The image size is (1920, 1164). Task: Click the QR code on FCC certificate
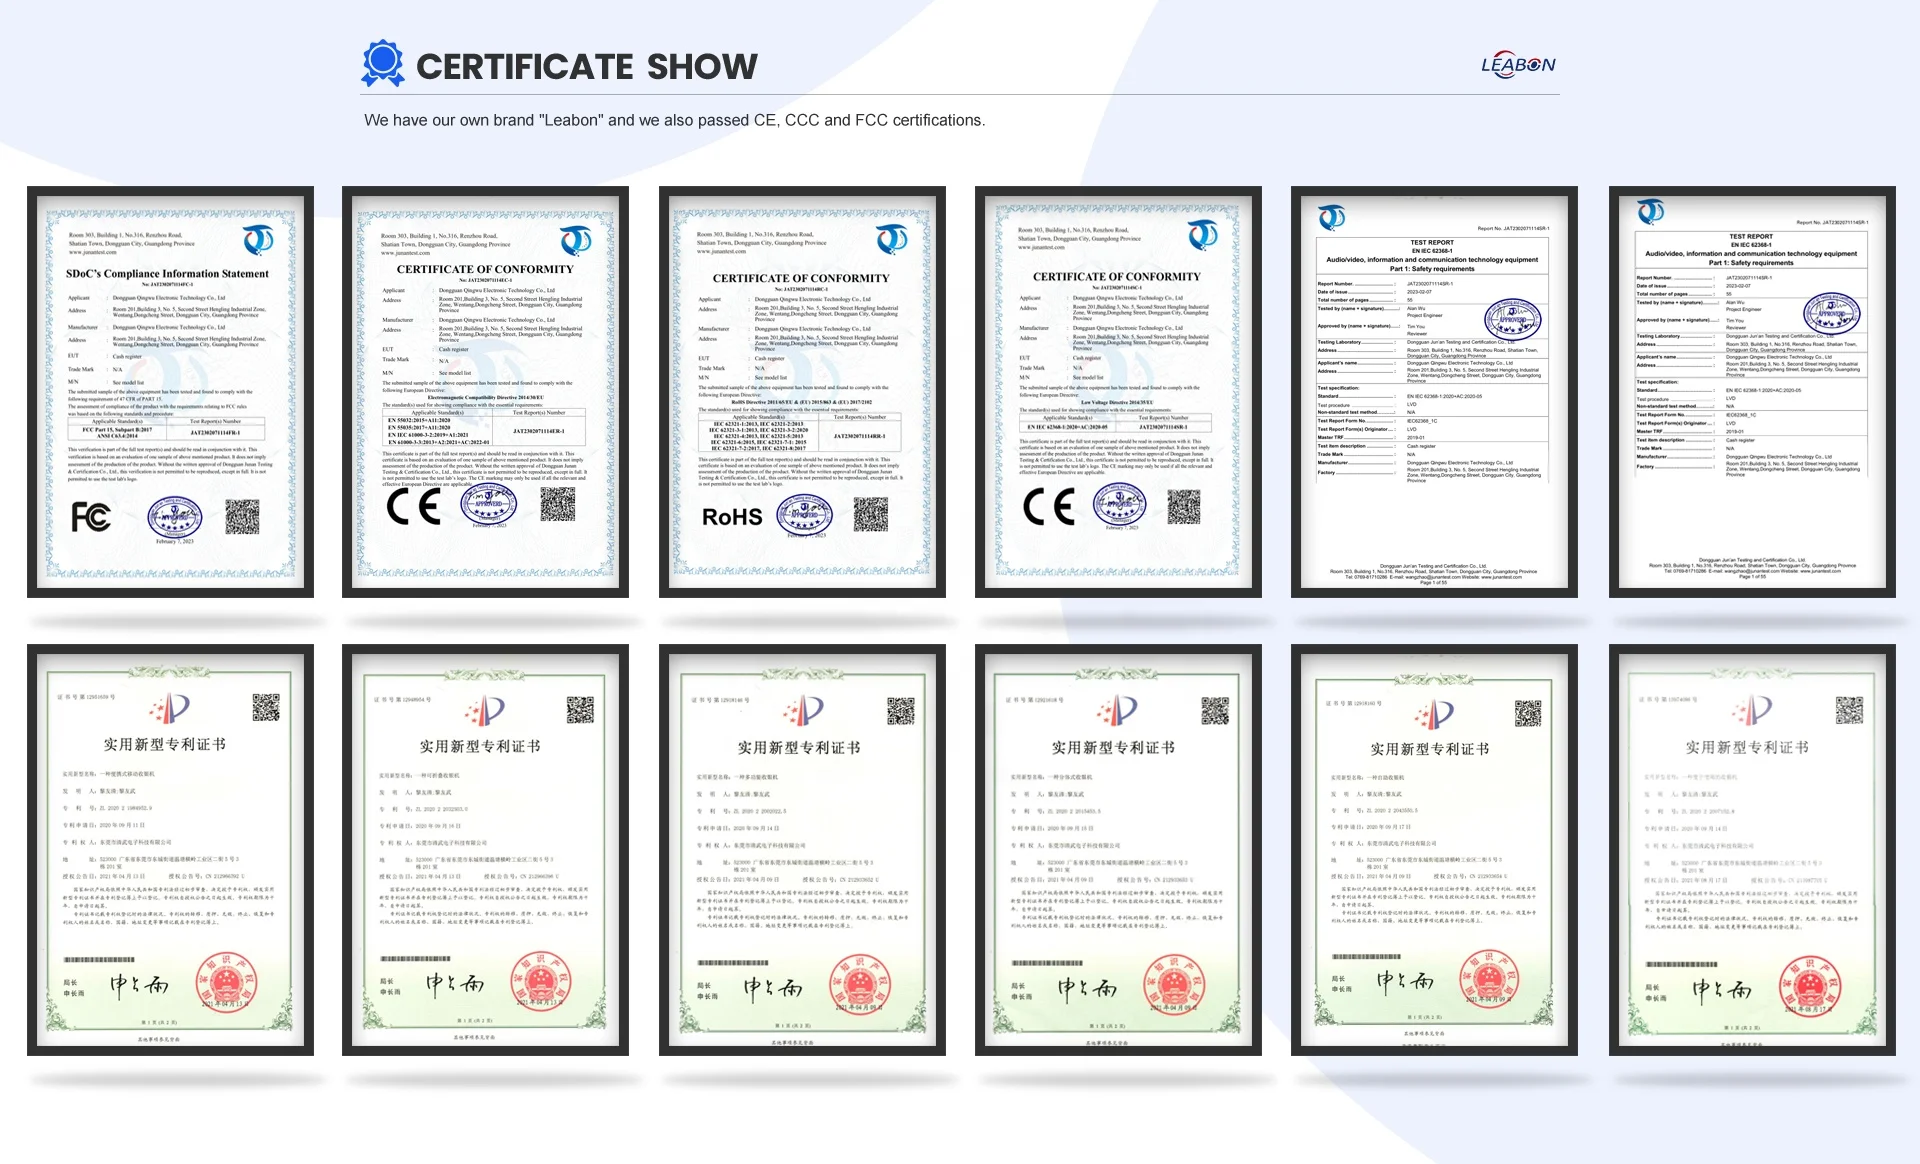pos(242,516)
